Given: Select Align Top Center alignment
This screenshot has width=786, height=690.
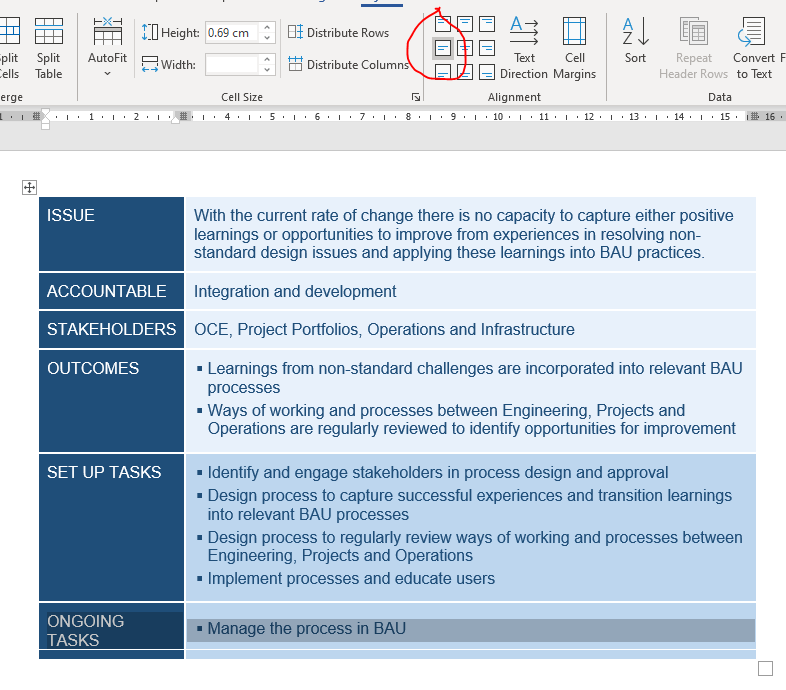Looking at the screenshot, I should (x=465, y=24).
